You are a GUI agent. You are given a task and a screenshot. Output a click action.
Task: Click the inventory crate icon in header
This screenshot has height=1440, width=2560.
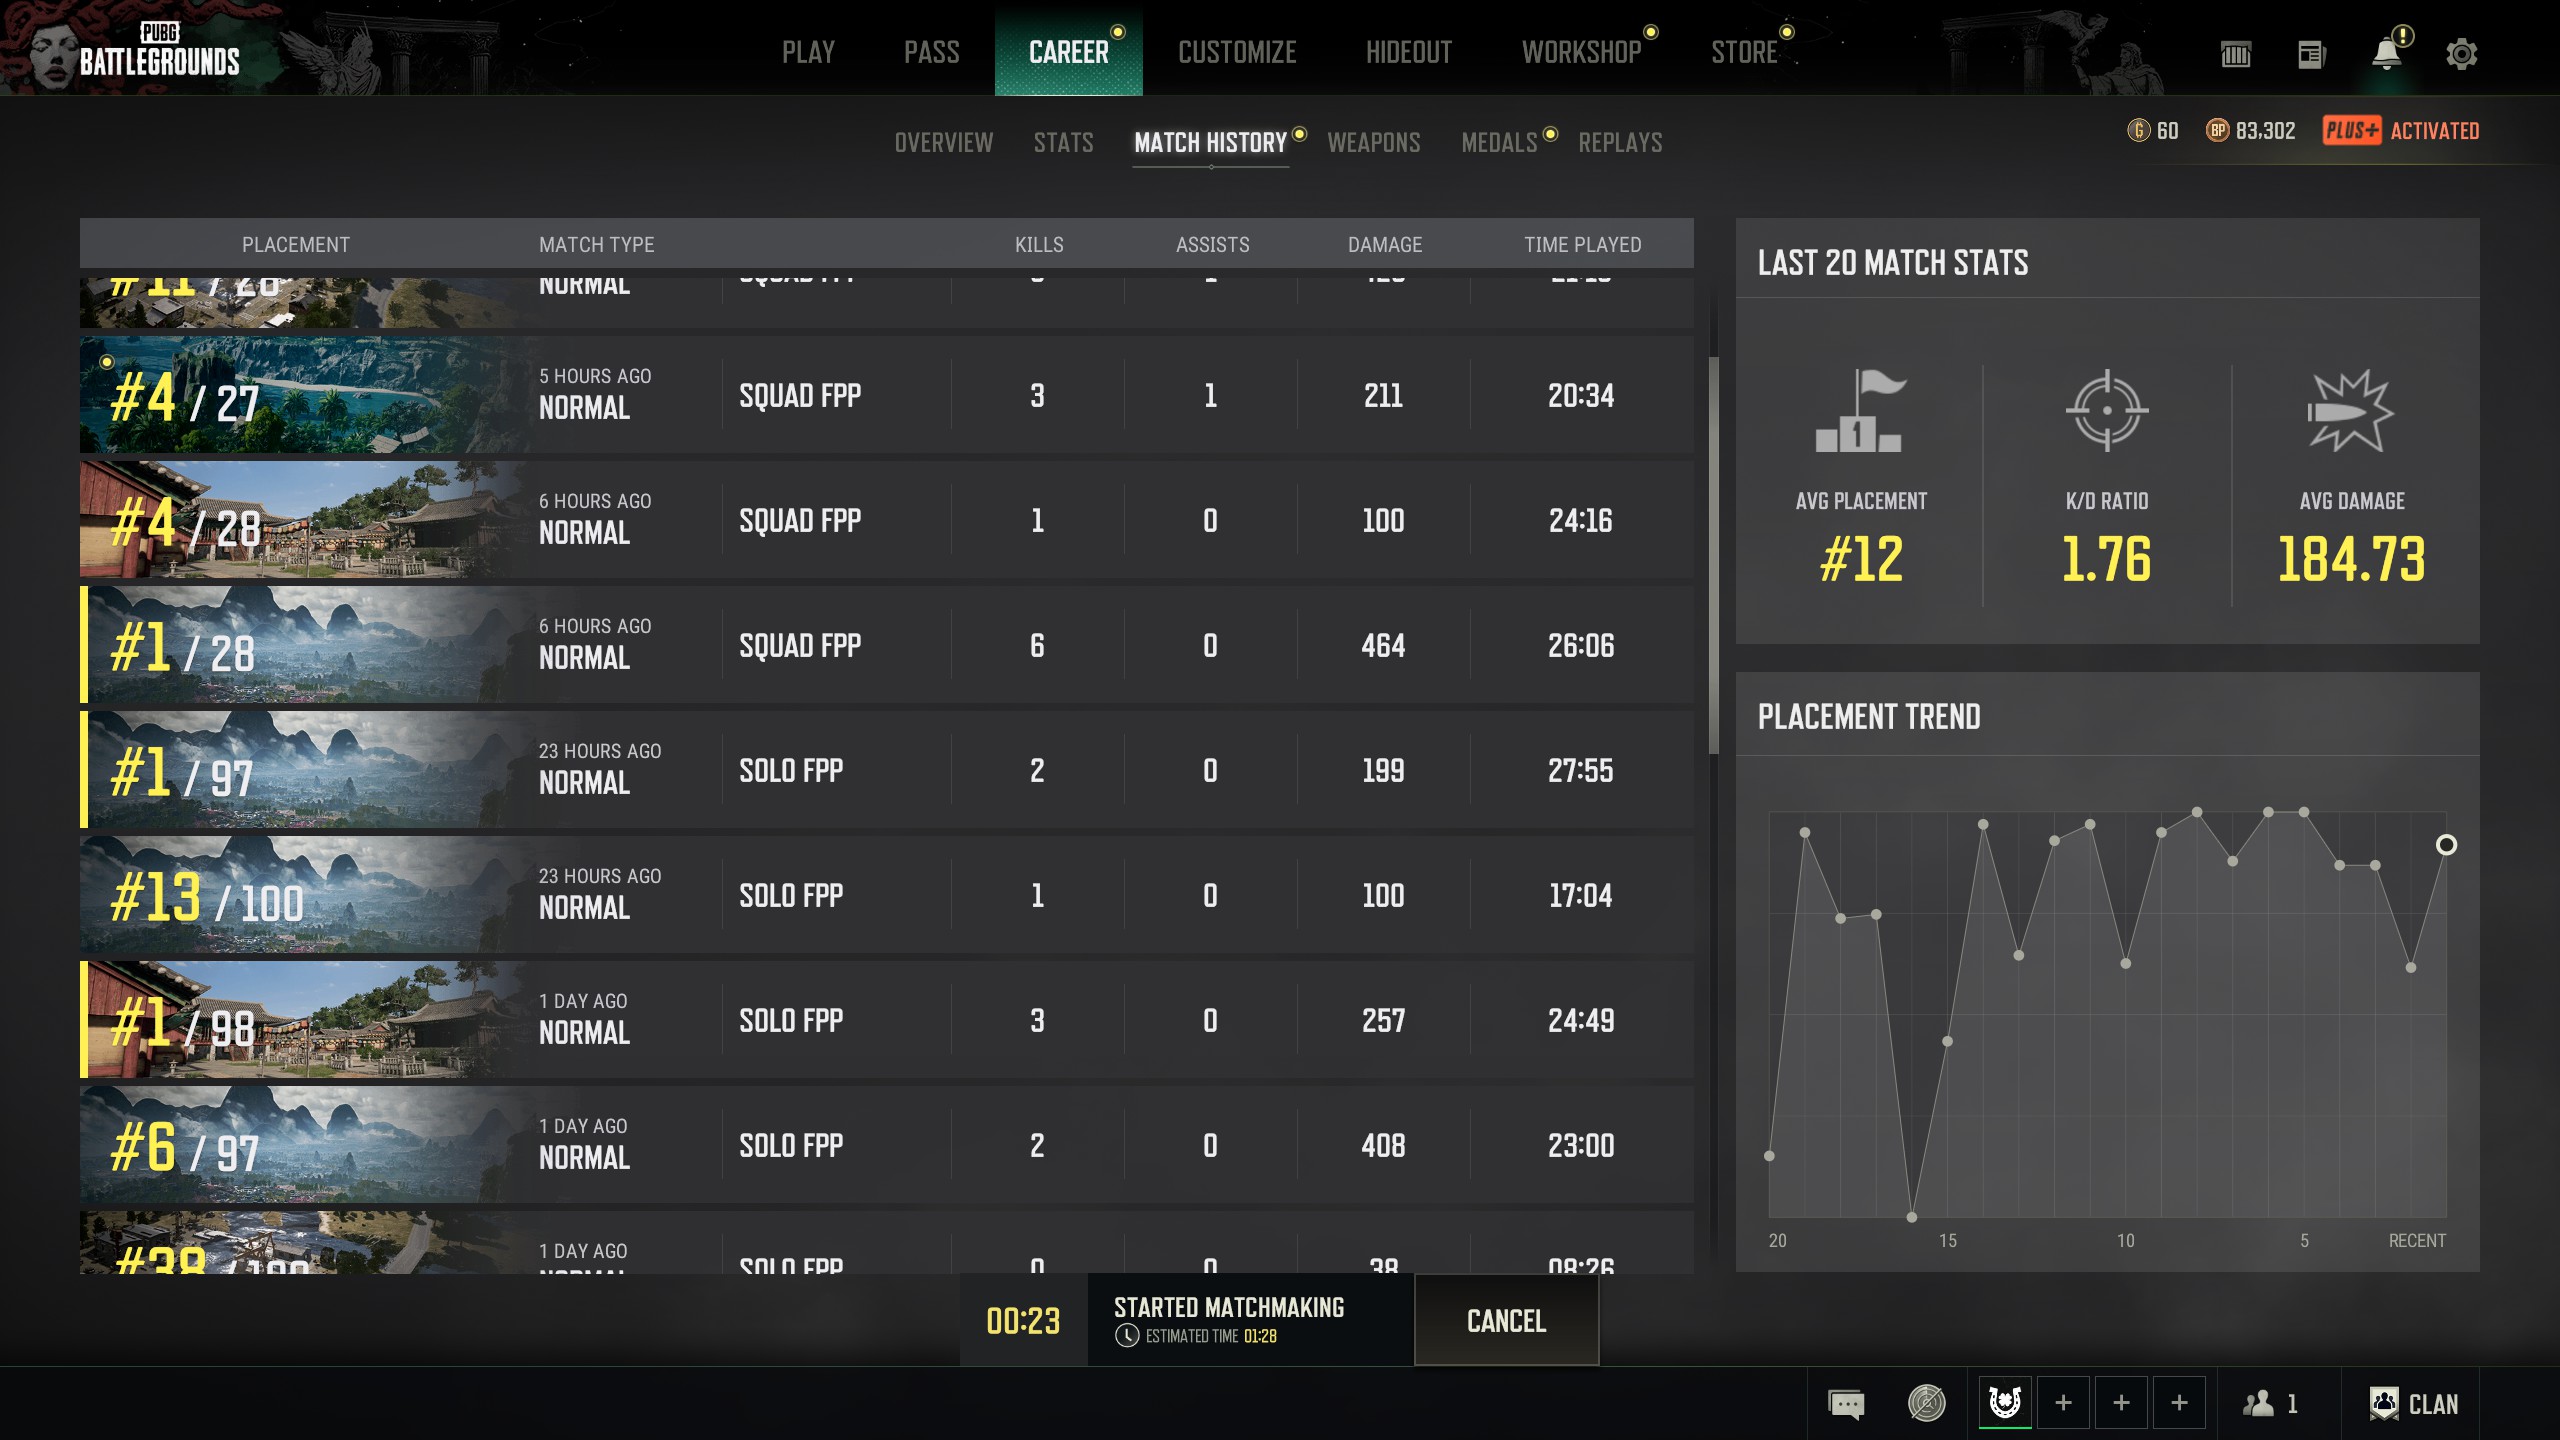tap(2236, 54)
